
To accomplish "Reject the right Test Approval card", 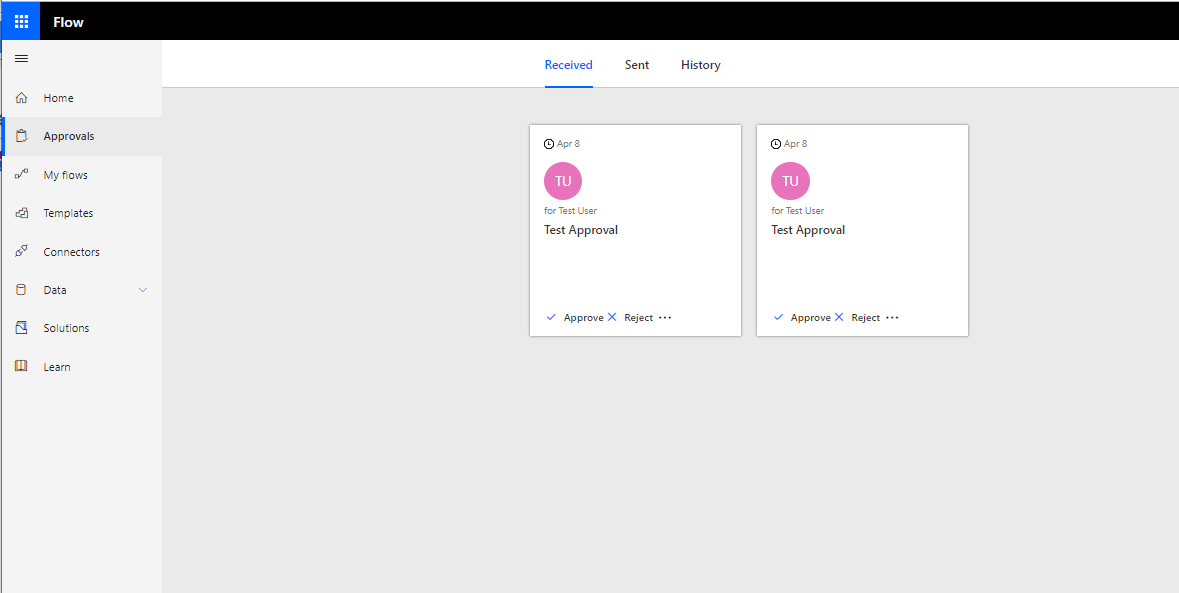I will point(857,317).
